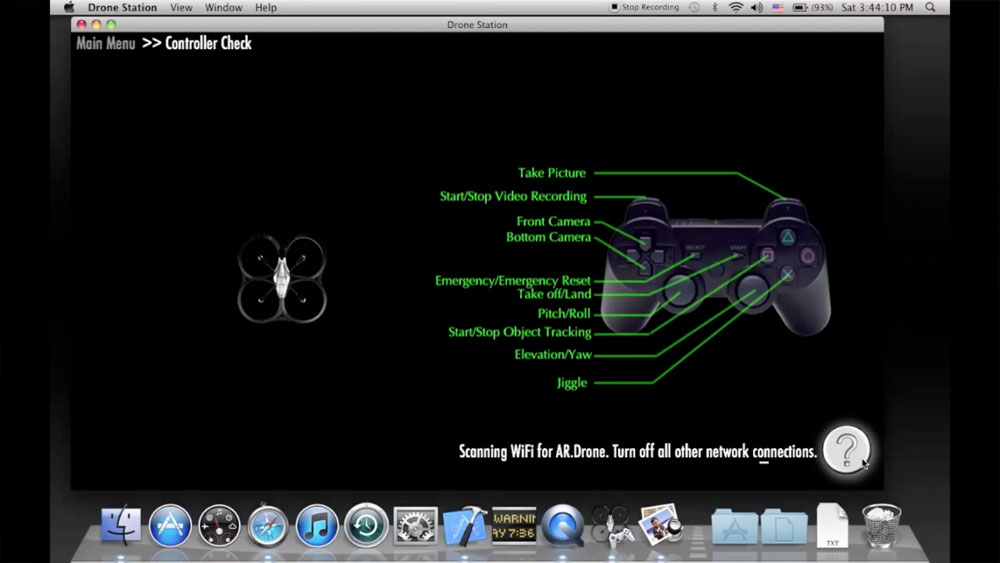Screen dimensions: 1000x563
Task: Click the Pitch/Roll label
Action: click(x=564, y=314)
